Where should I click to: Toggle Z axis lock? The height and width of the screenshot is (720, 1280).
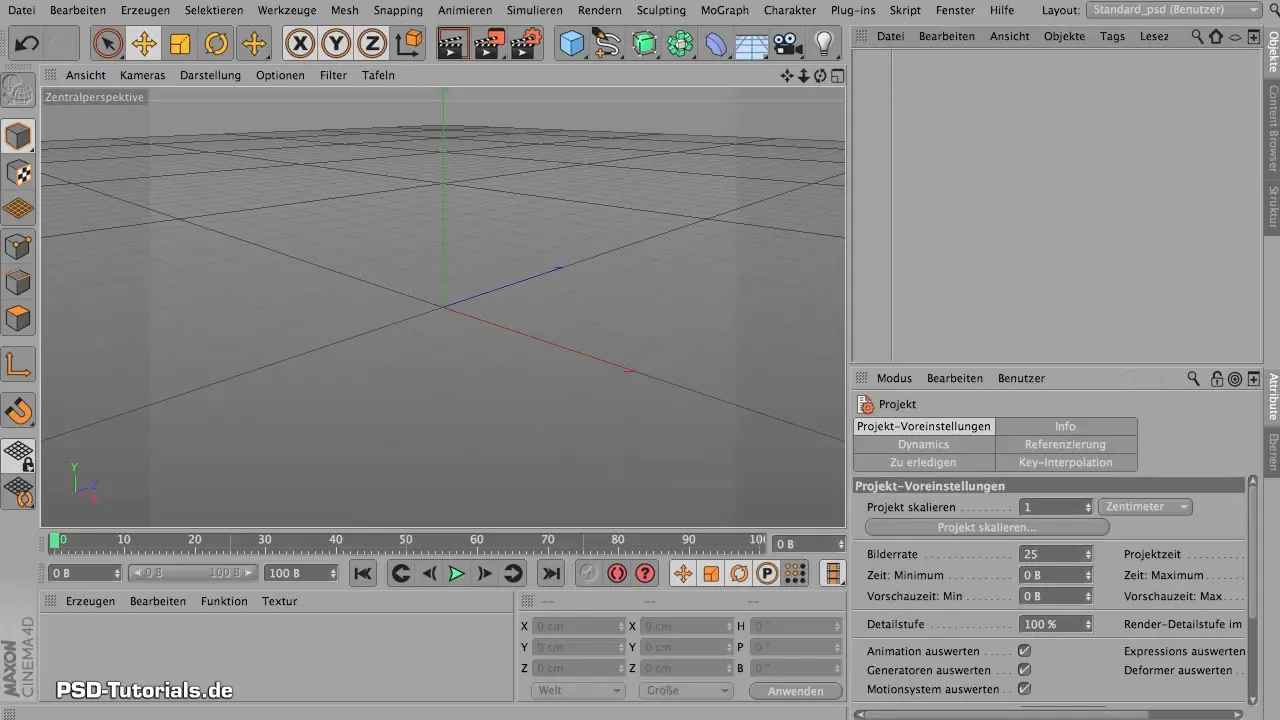click(x=372, y=44)
